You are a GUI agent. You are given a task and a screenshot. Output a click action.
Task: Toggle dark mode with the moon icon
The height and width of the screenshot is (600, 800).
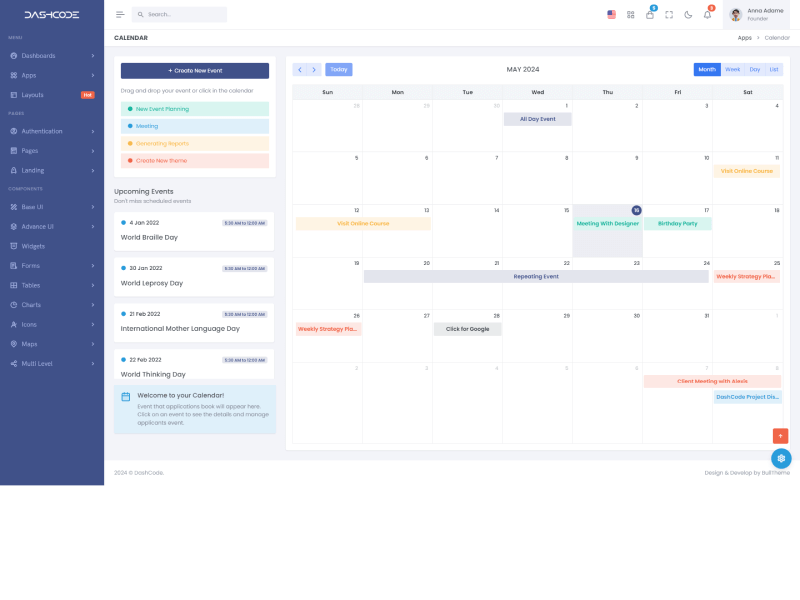pyautogui.click(x=688, y=14)
